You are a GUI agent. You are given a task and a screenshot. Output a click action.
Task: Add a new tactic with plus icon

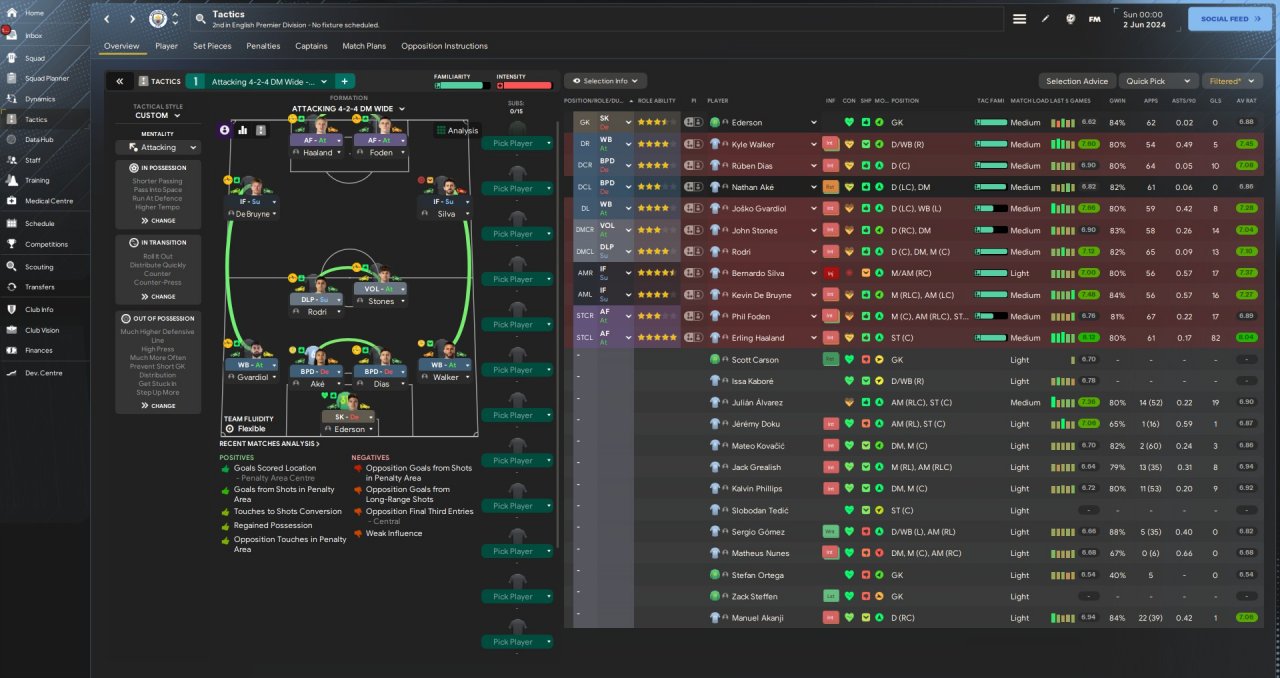344,81
